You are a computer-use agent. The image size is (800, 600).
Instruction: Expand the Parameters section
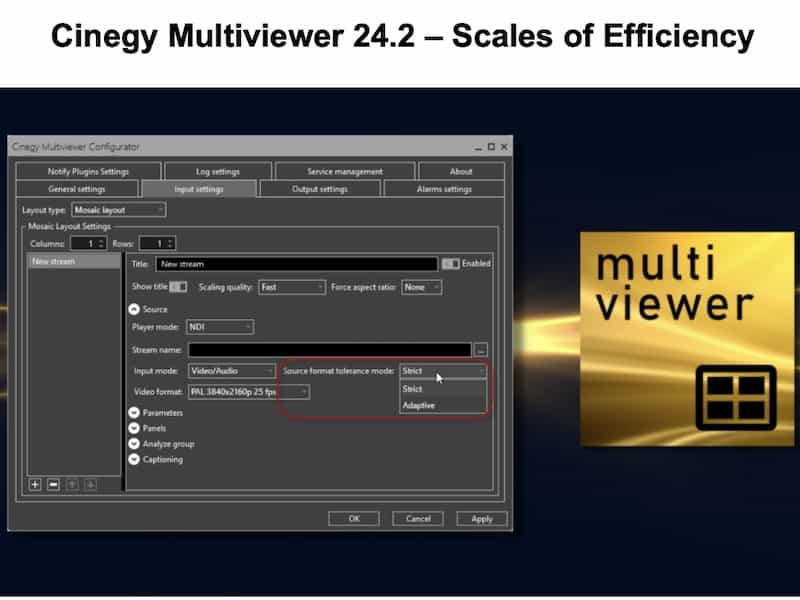[135, 412]
